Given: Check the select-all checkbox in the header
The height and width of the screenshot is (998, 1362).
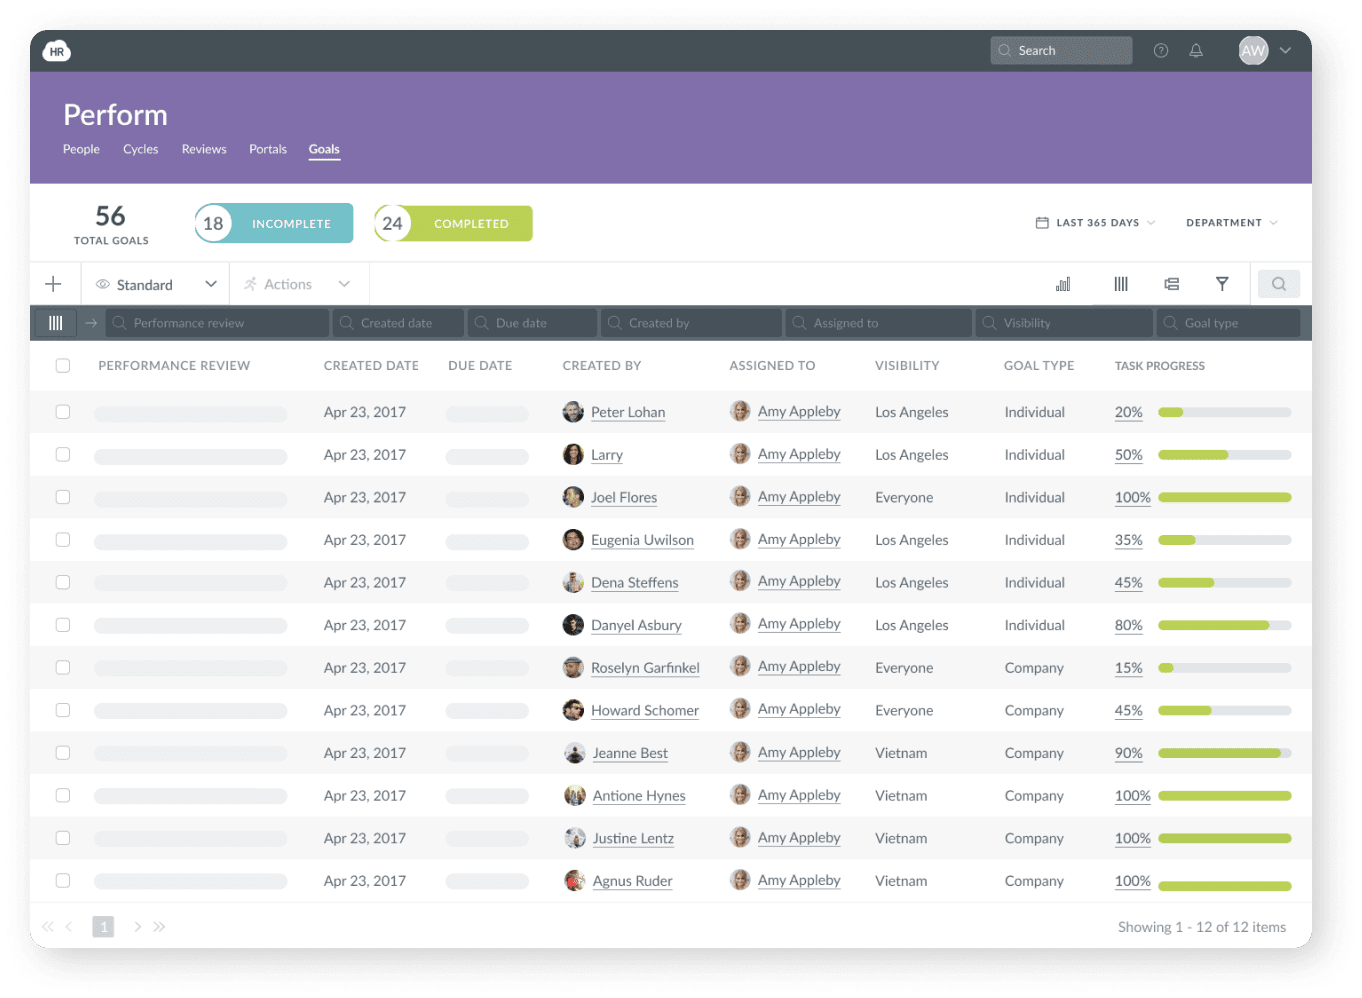Looking at the screenshot, I should (63, 365).
